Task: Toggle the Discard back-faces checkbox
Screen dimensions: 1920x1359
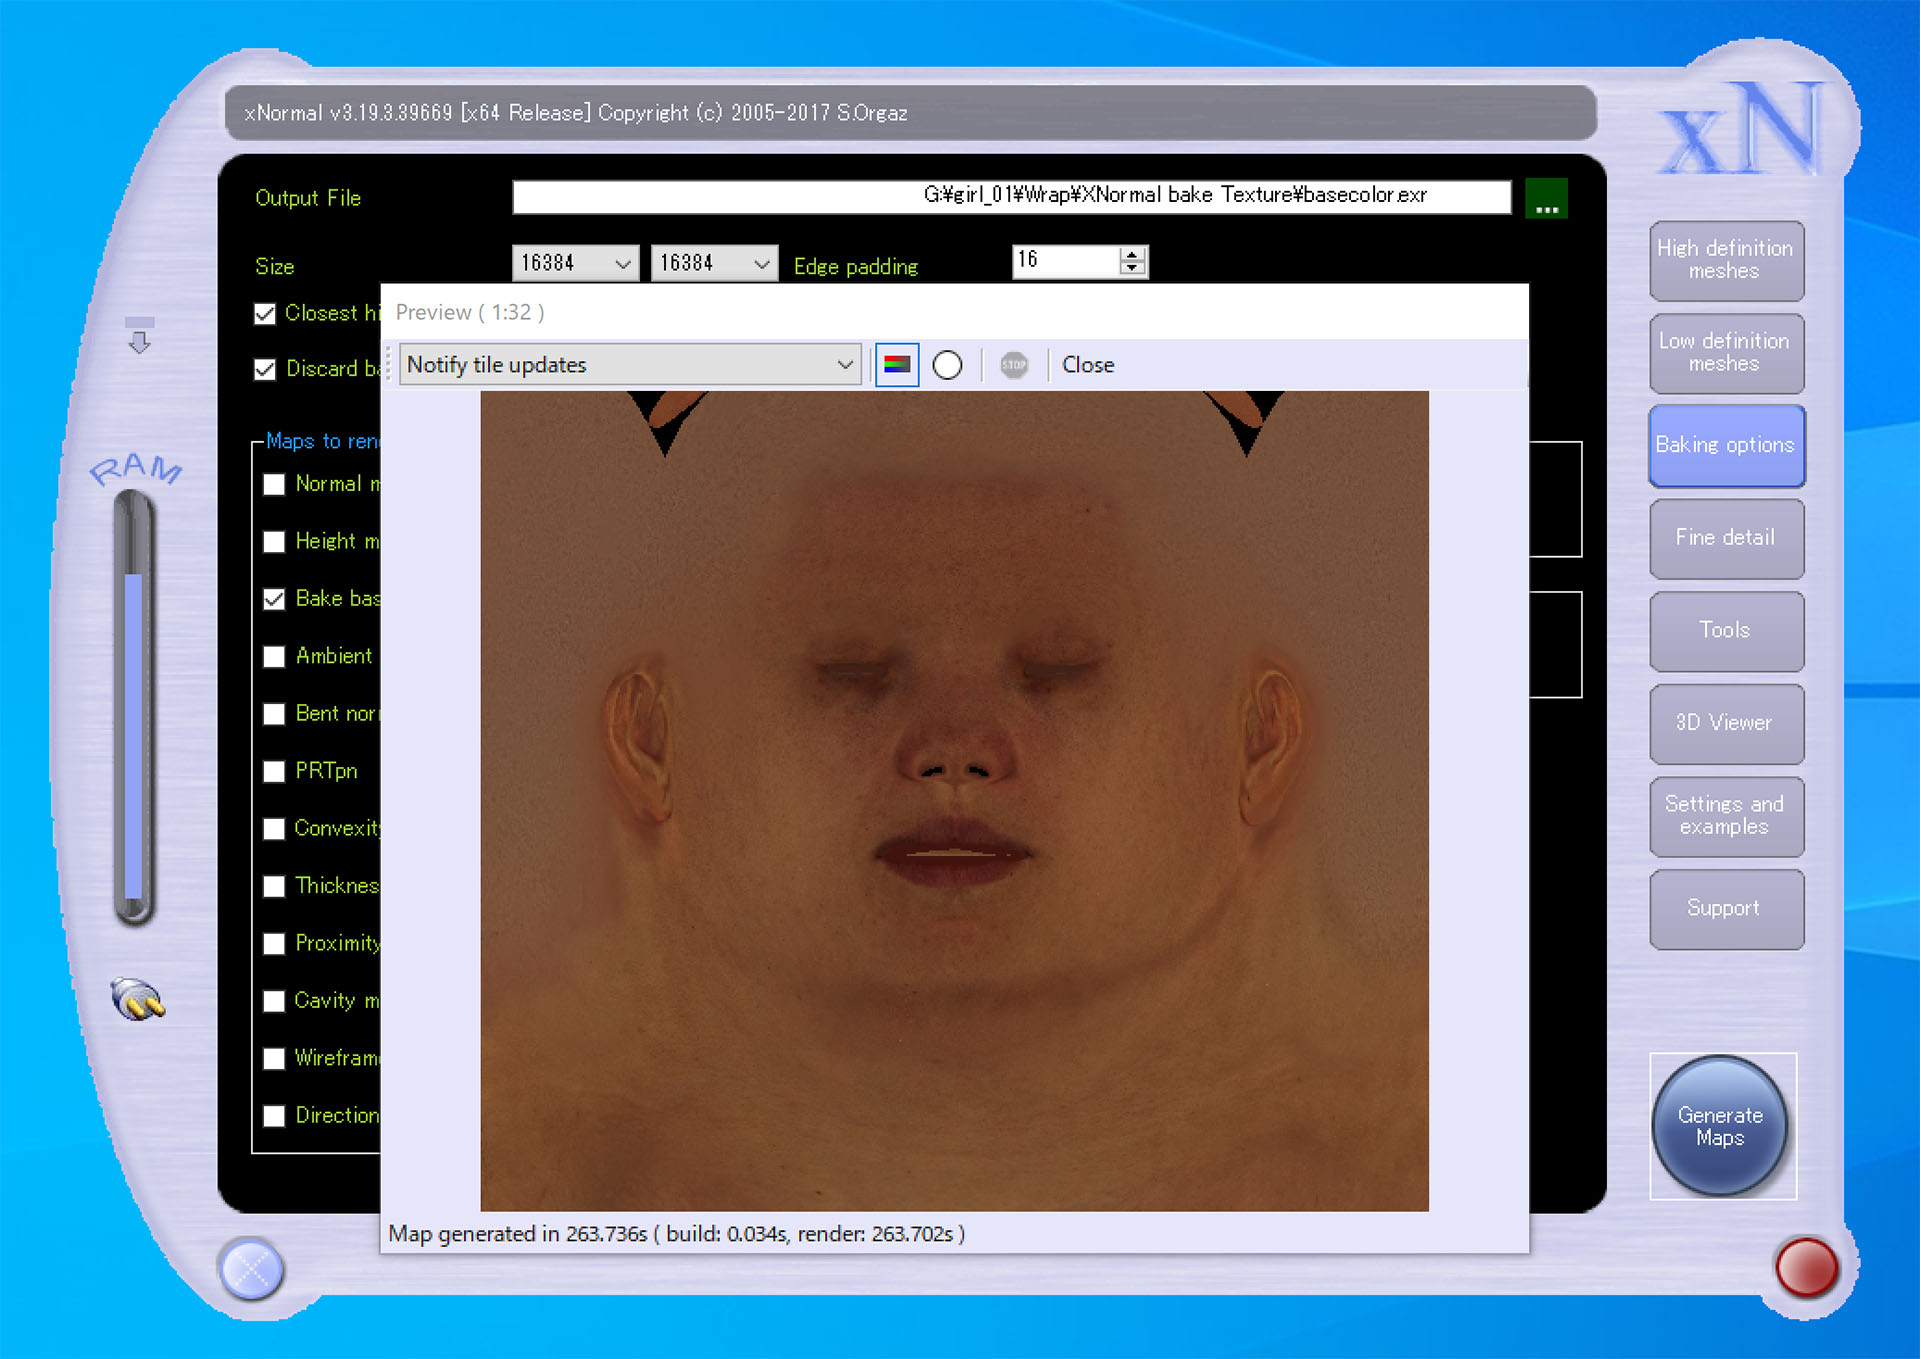Action: (265, 370)
